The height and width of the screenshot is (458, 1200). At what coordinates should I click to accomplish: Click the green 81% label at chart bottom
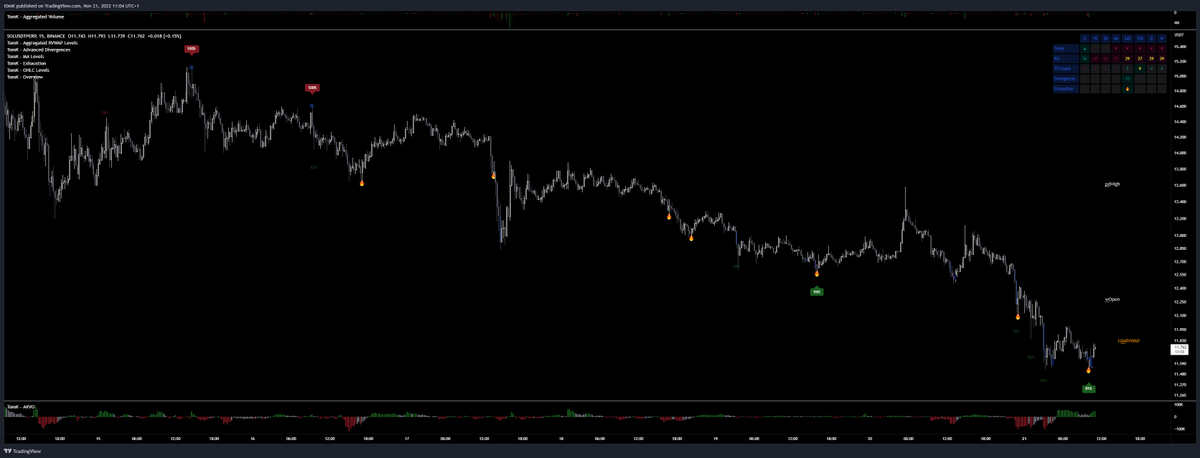[1088, 388]
